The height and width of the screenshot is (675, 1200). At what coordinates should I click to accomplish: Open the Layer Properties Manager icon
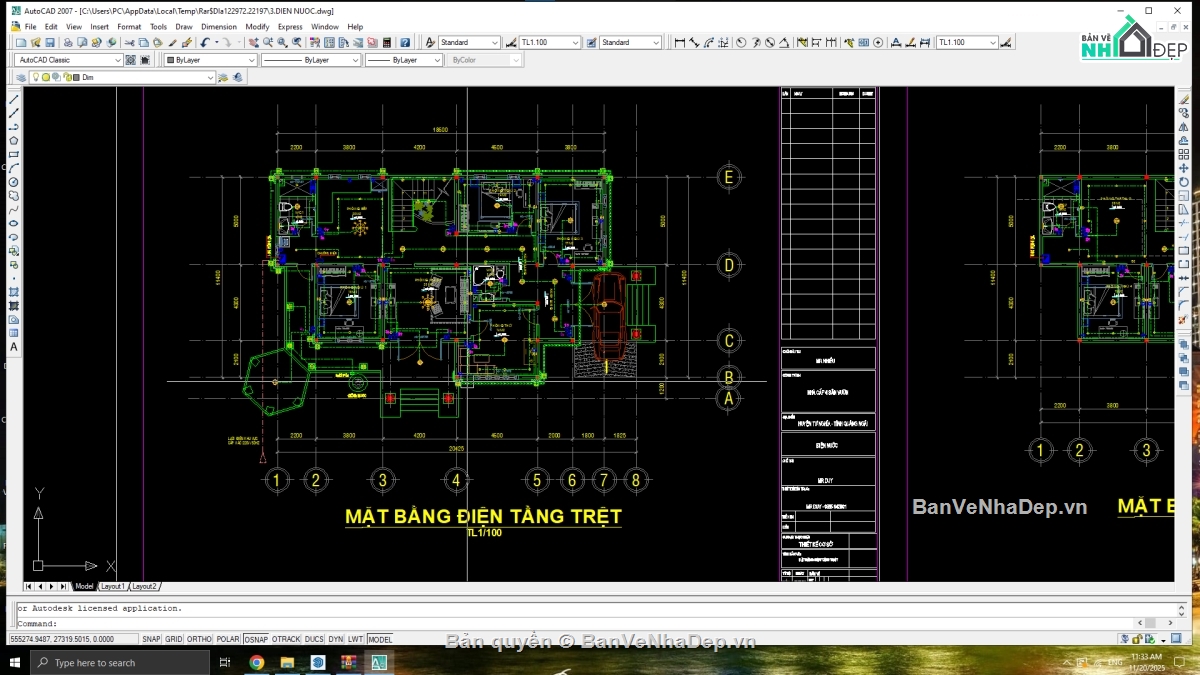[20, 77]
